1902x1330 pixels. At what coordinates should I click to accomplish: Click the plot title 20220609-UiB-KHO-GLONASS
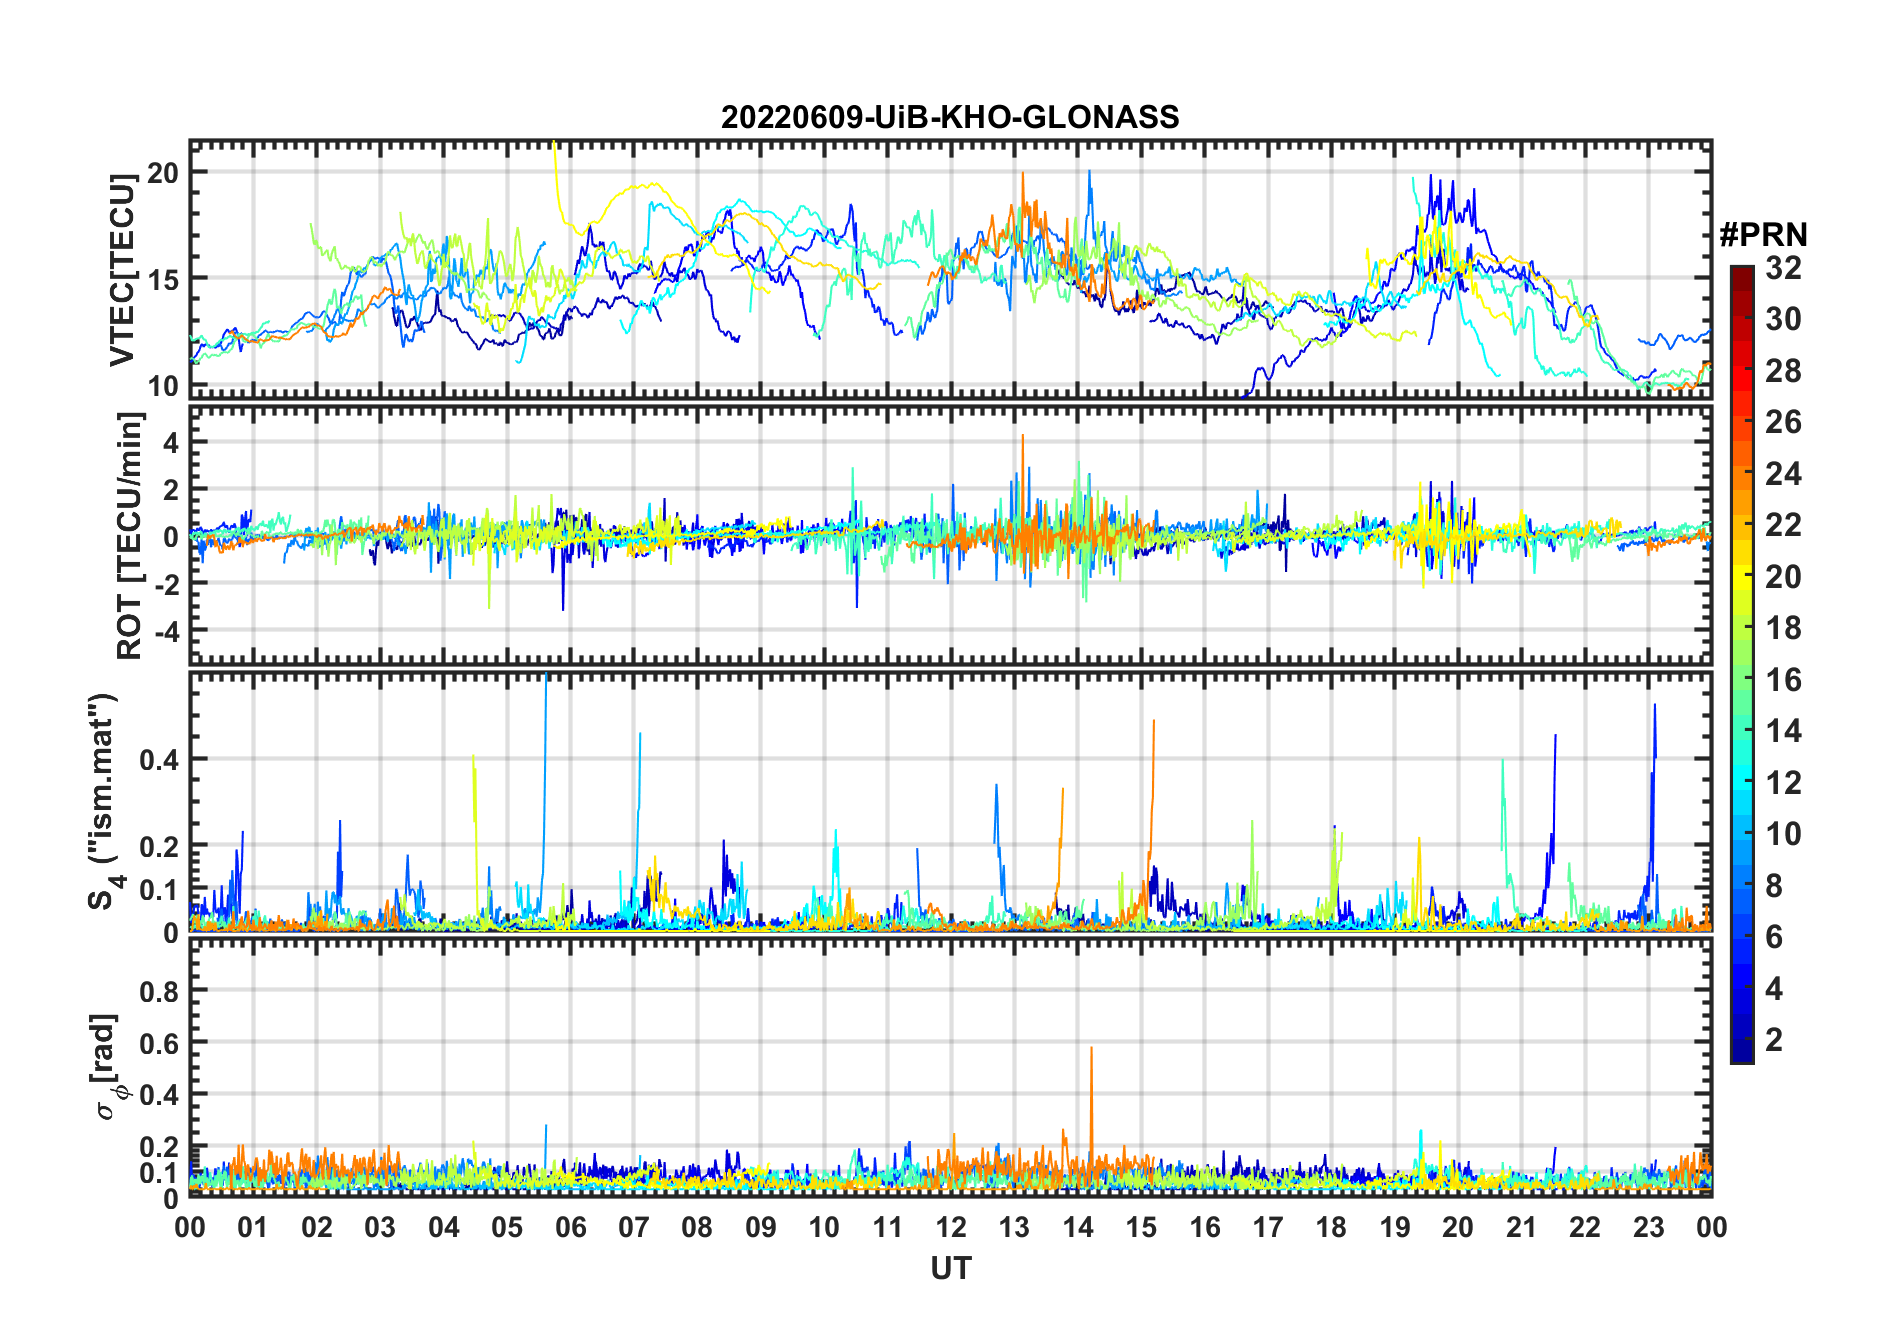click(x=950, y=117)
